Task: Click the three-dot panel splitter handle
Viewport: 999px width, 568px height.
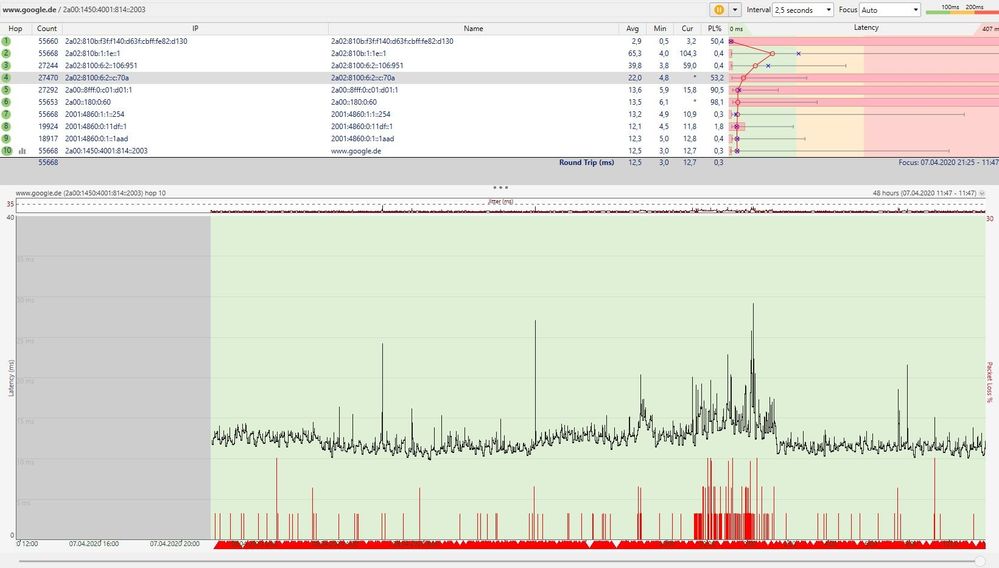Action: click(x=500, y=186)
